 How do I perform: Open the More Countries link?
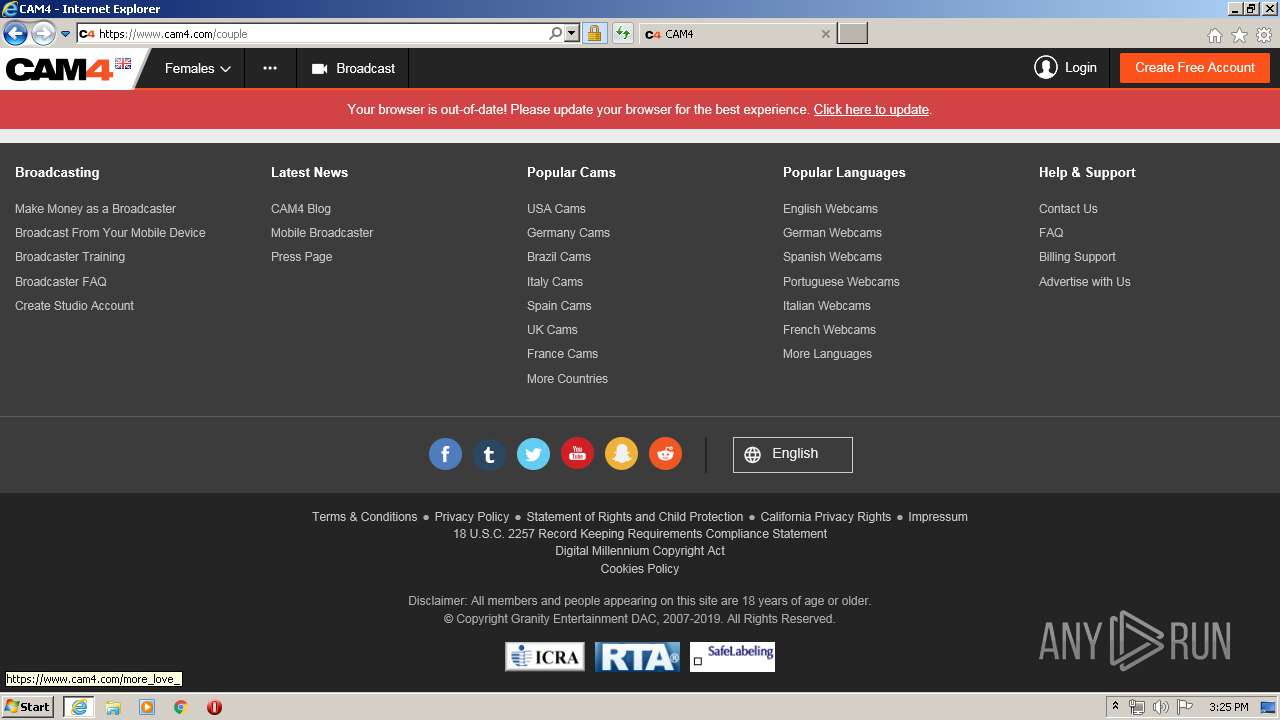(x=567, y=379)
